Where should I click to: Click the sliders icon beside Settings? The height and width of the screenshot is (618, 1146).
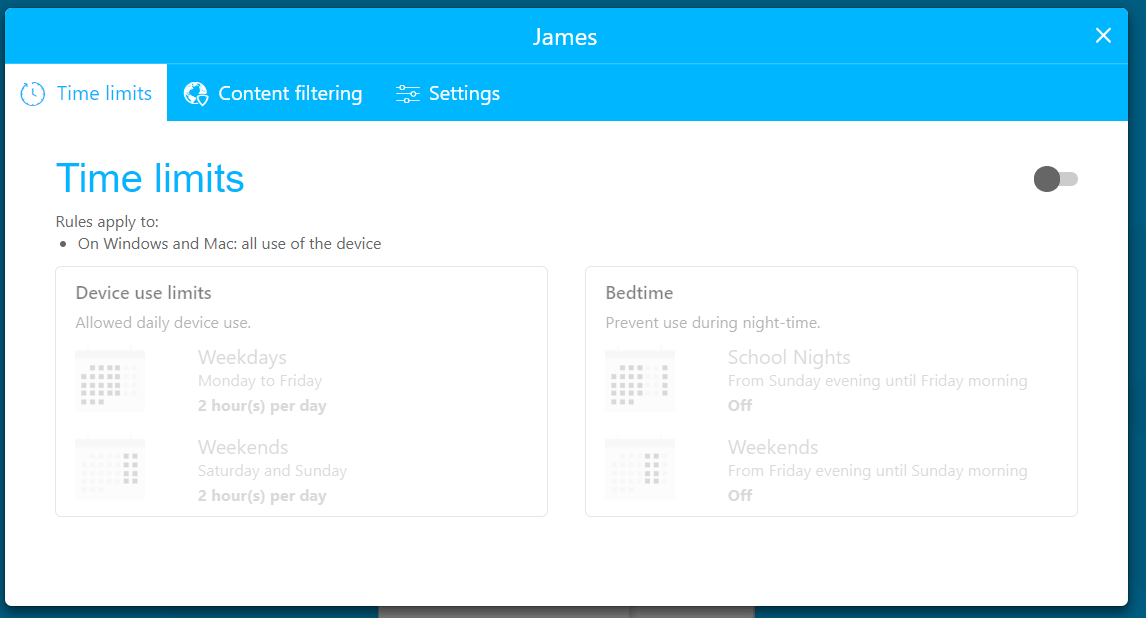[408, 94]
